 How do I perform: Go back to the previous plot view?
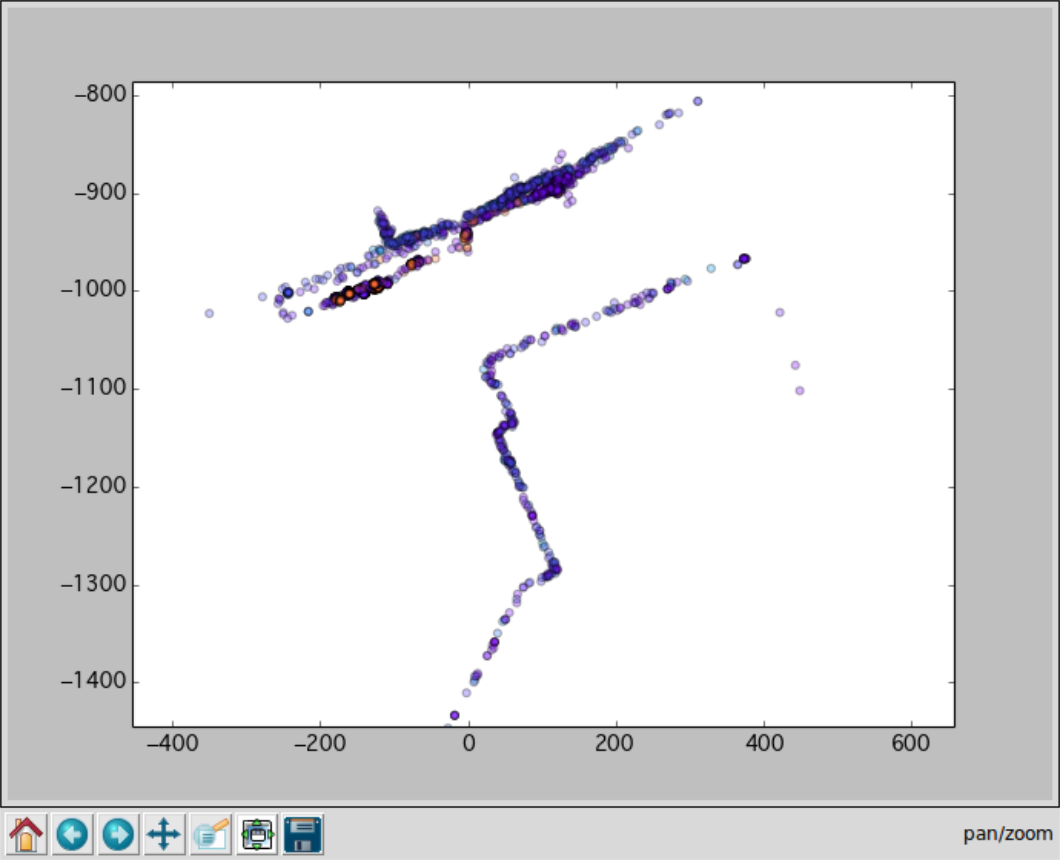point(72,833)
